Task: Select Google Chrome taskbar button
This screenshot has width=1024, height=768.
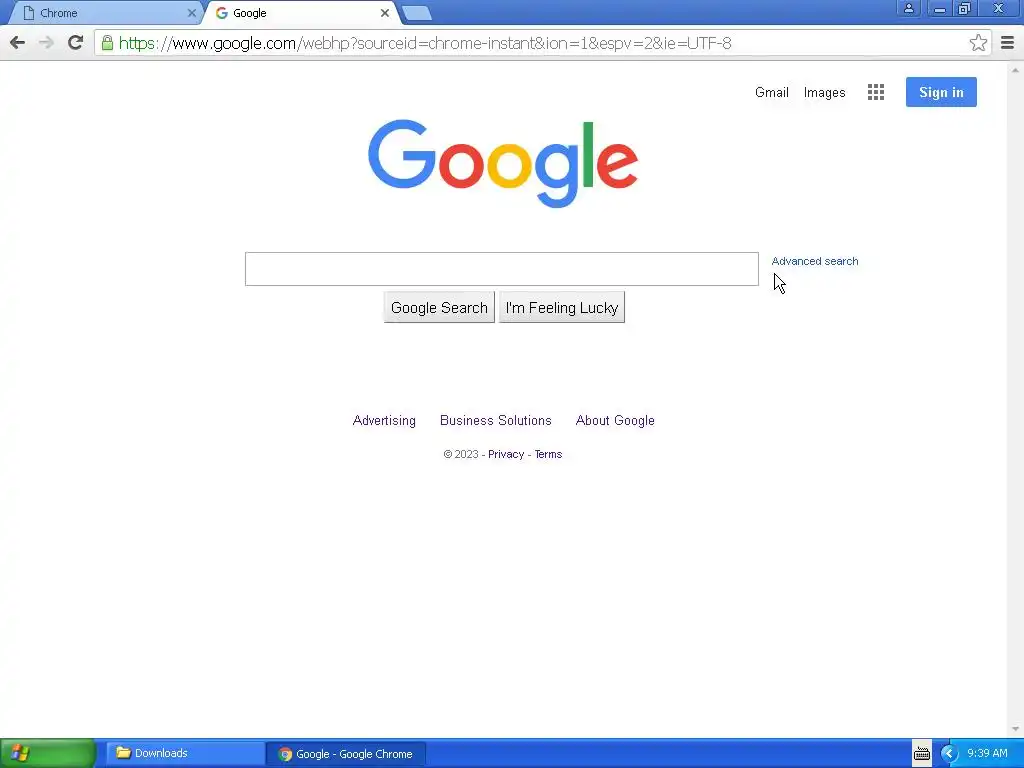Action: [x=346, y=754]
